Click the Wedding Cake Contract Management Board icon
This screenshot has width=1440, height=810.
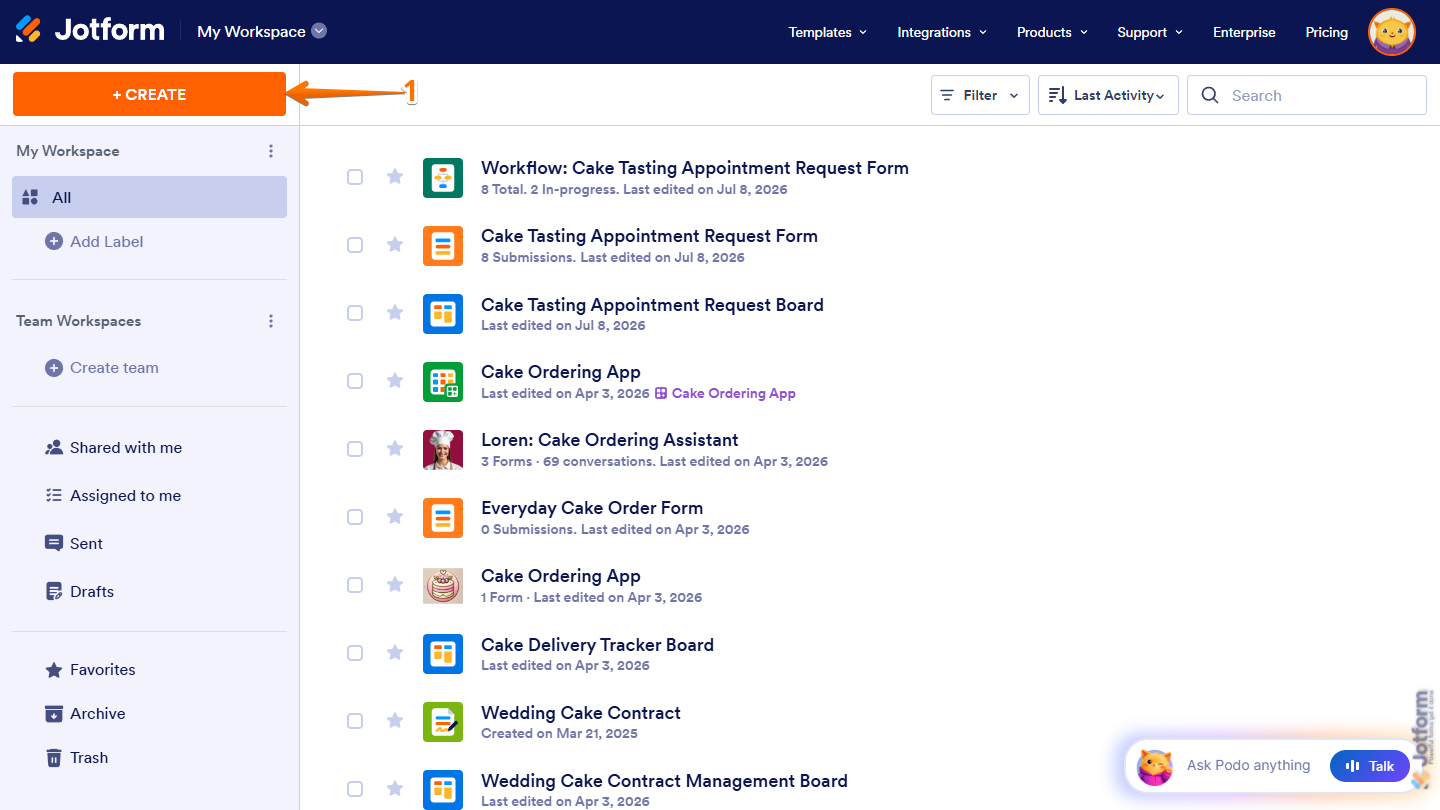(x=443, y=790)
